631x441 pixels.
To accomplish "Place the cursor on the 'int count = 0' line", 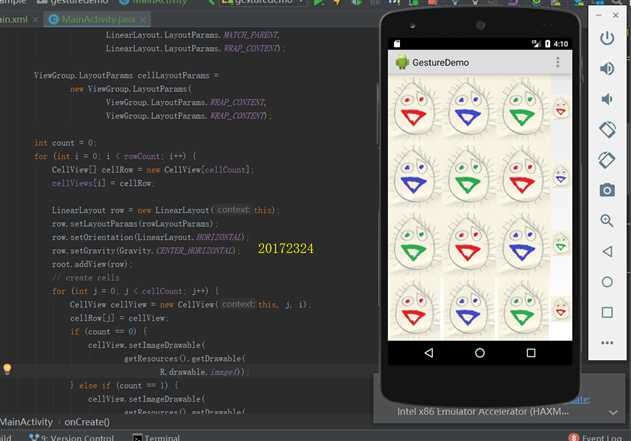I will pos(65,143).
